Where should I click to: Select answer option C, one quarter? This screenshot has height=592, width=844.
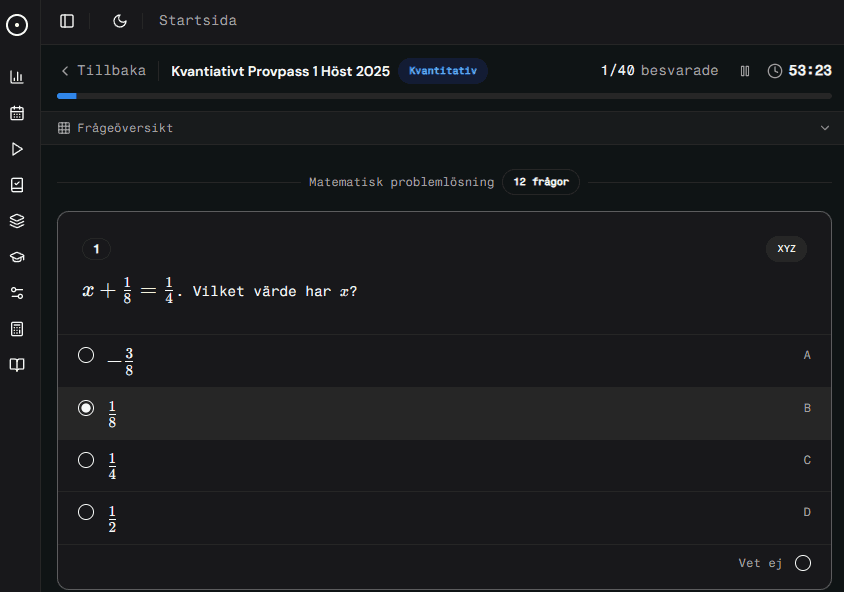click(x=86, y=460)
